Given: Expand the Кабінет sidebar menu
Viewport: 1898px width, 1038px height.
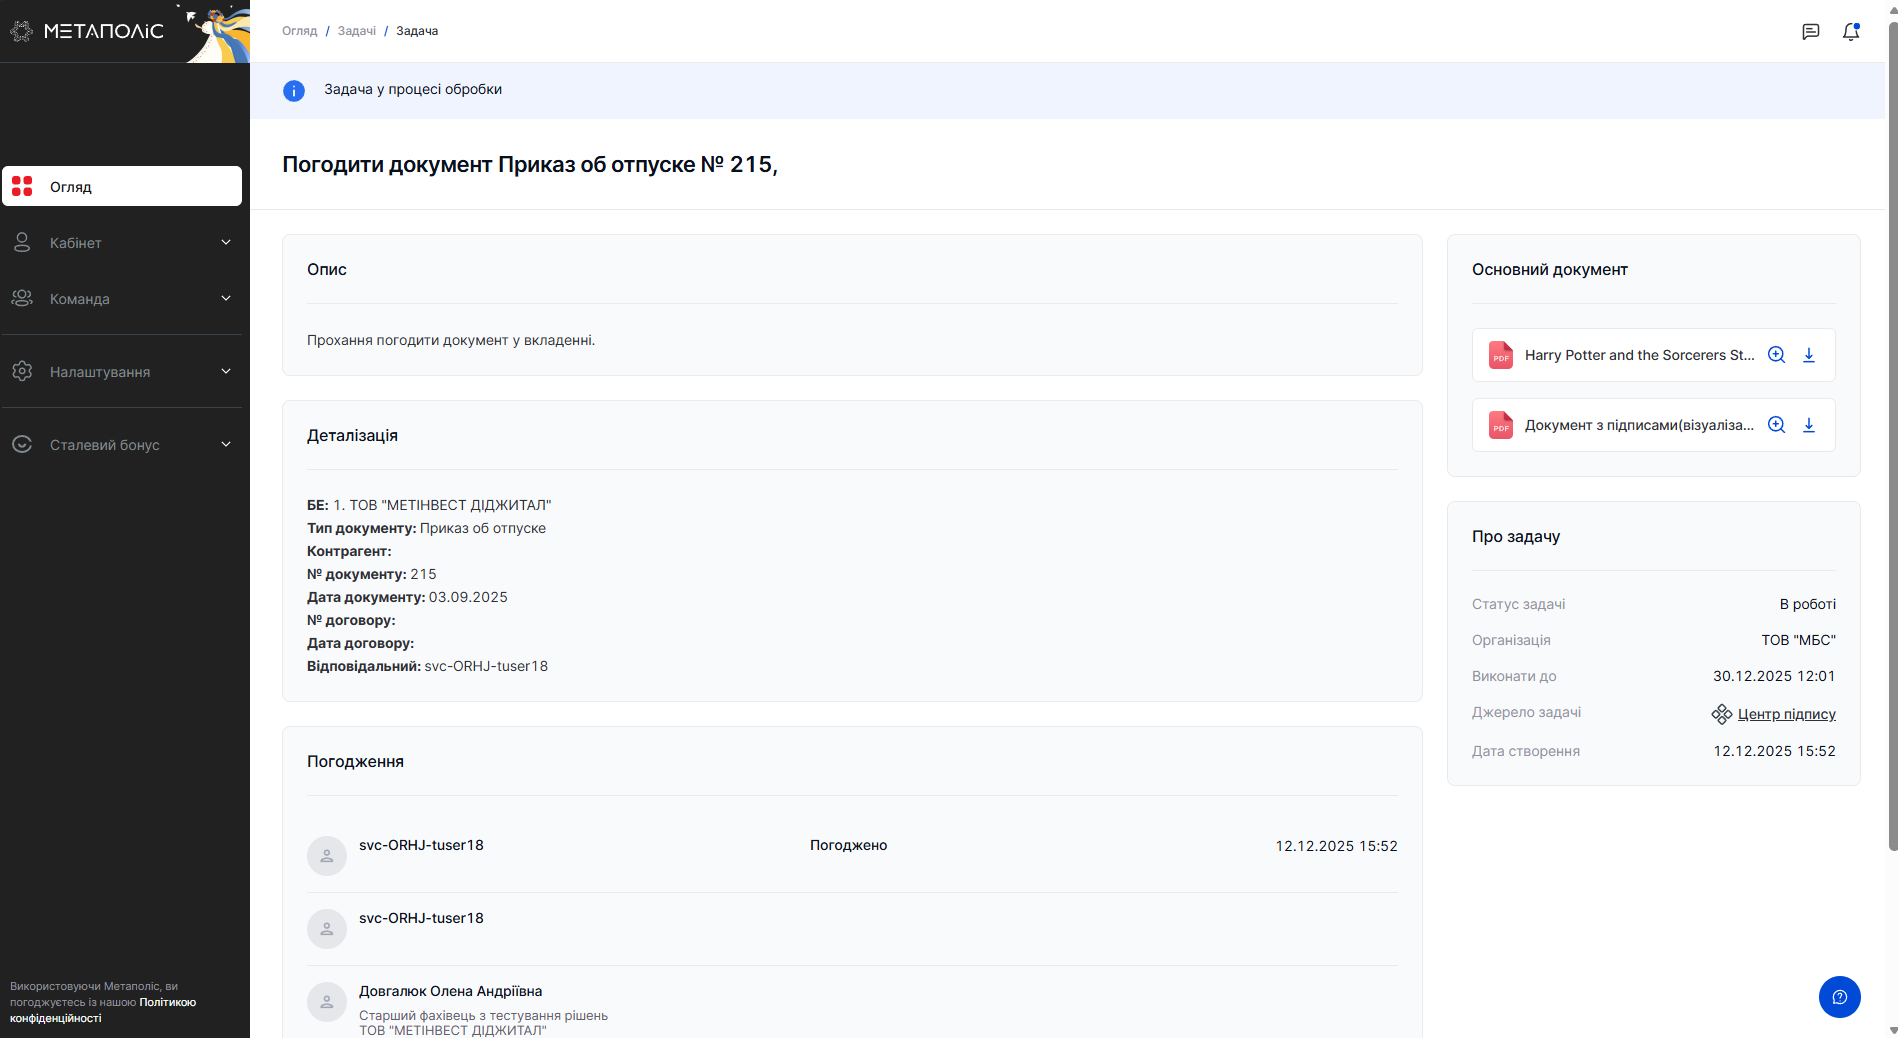Looking at the screenshot, I should point(122,243).
